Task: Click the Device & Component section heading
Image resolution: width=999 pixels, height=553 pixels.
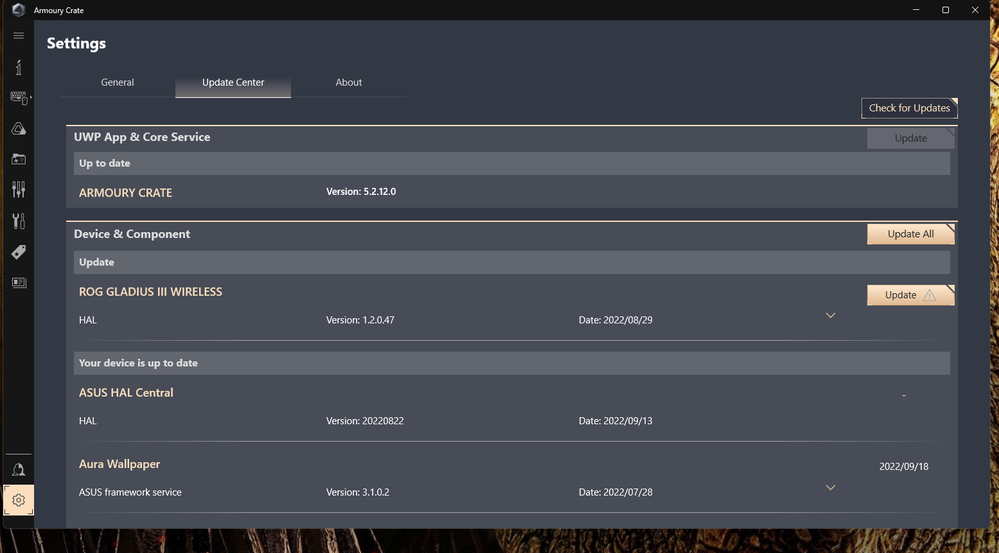Action: click(132, 234)
